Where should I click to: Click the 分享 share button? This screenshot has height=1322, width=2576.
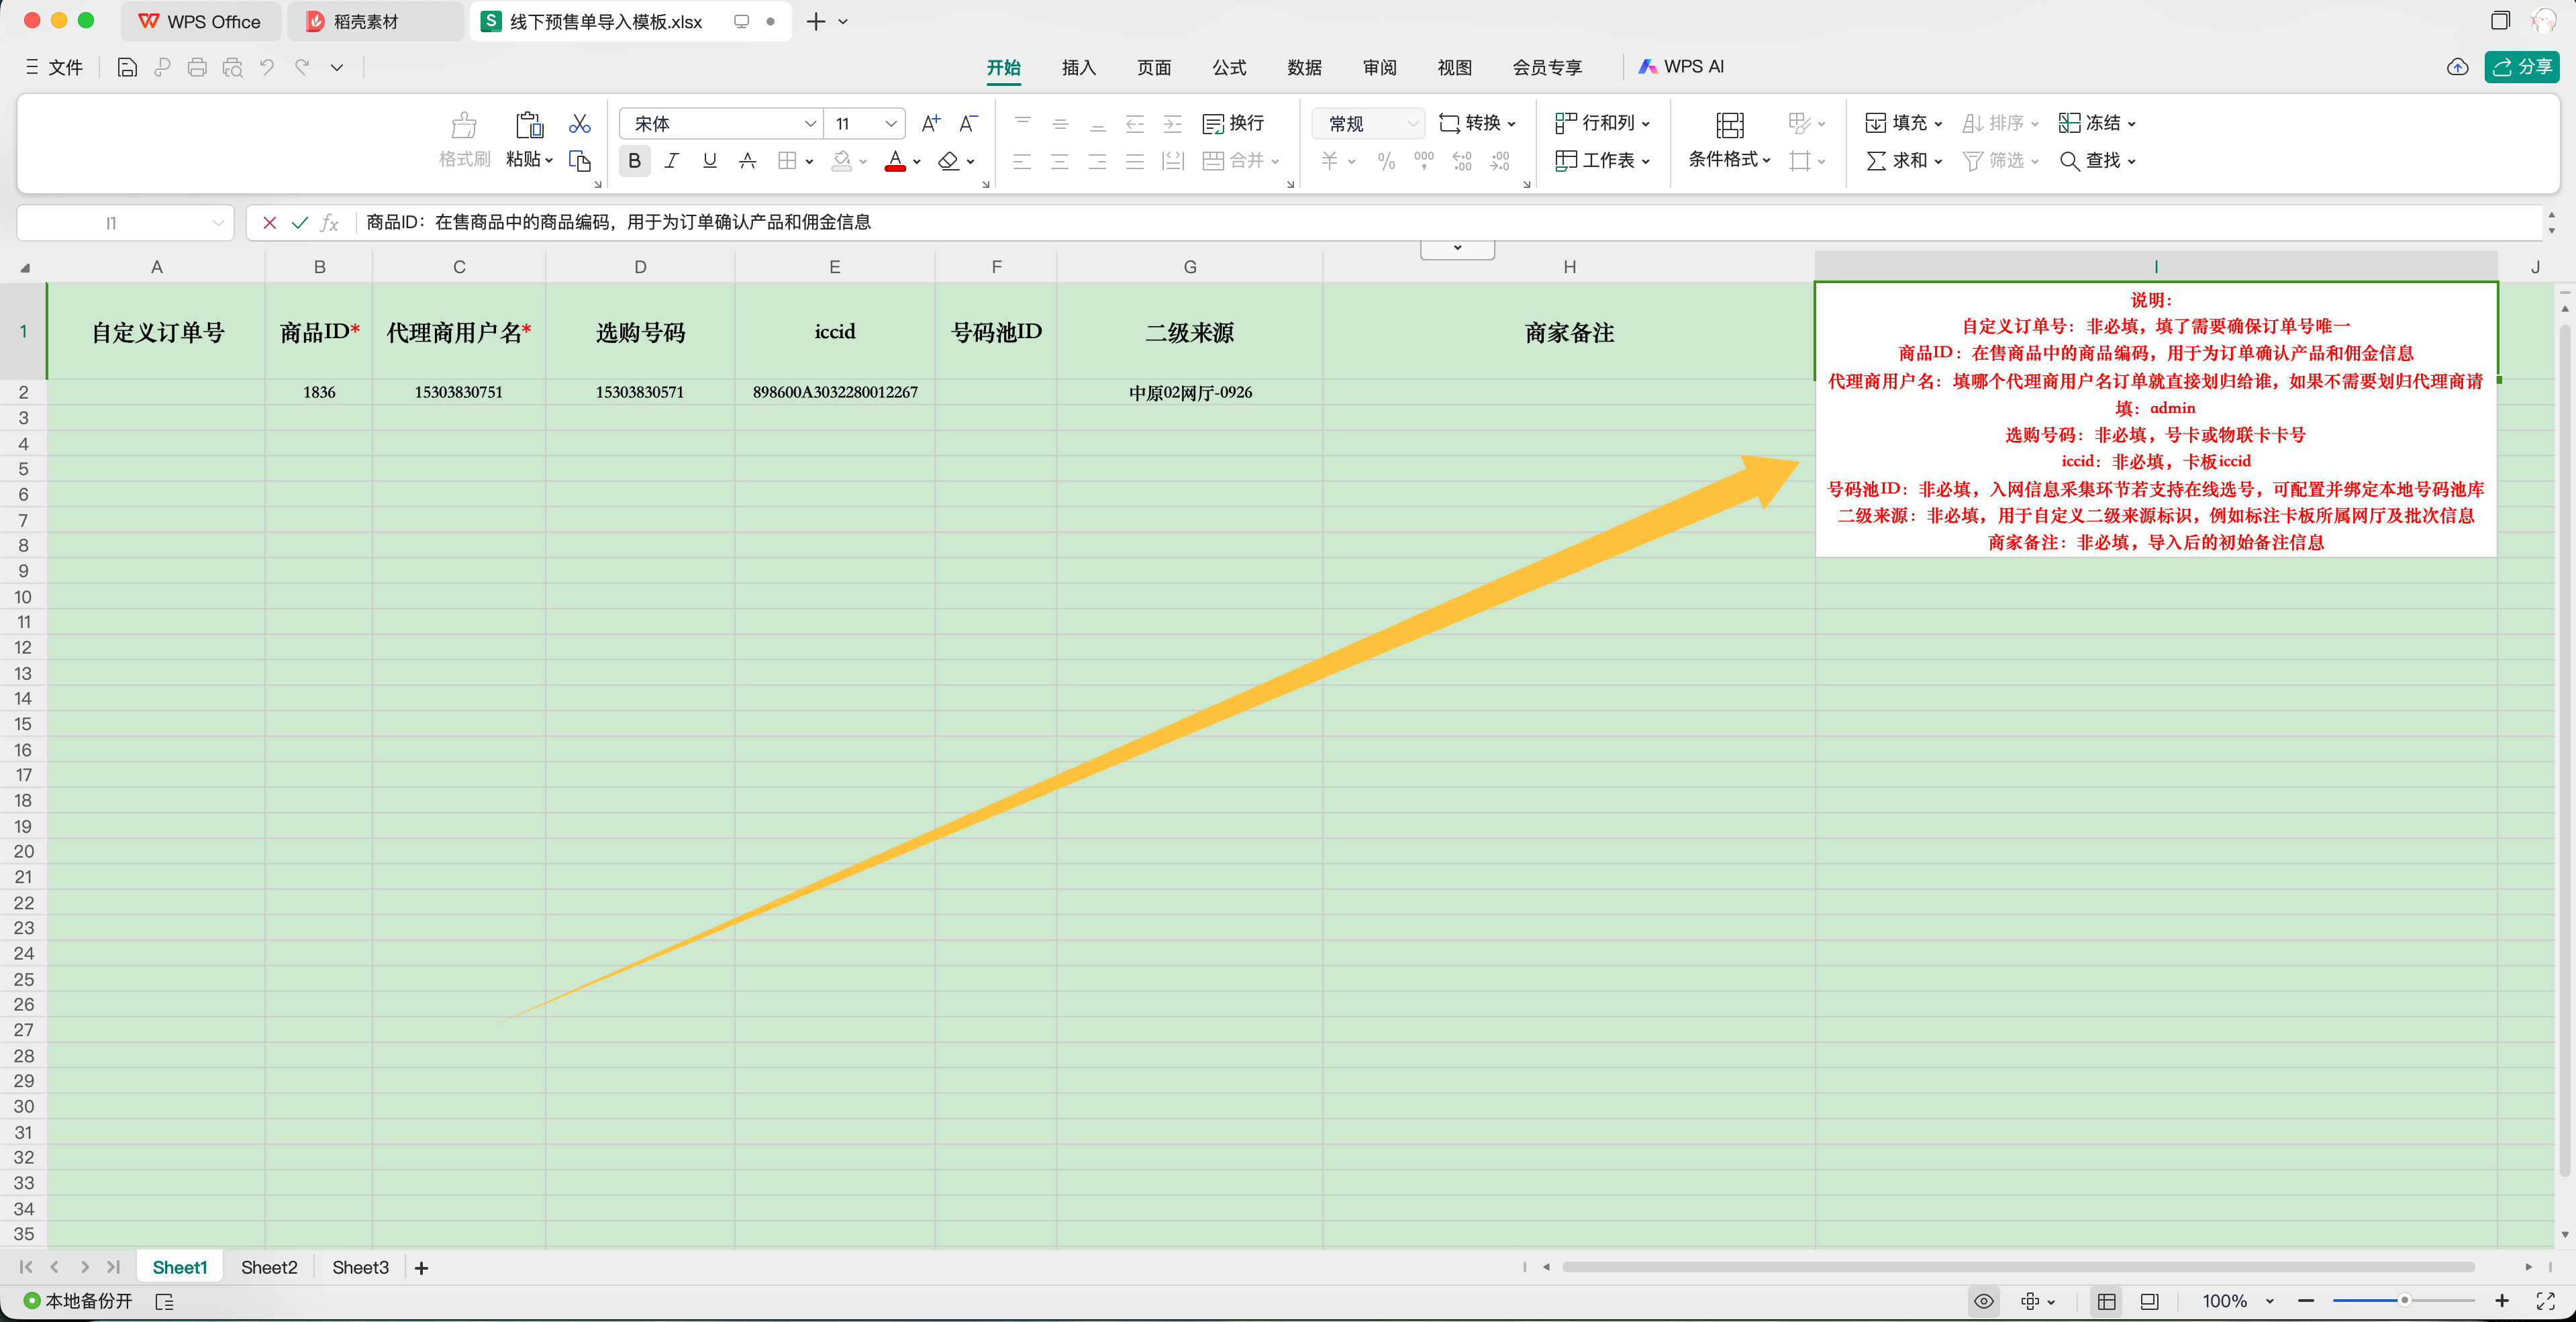(2521, 67)
